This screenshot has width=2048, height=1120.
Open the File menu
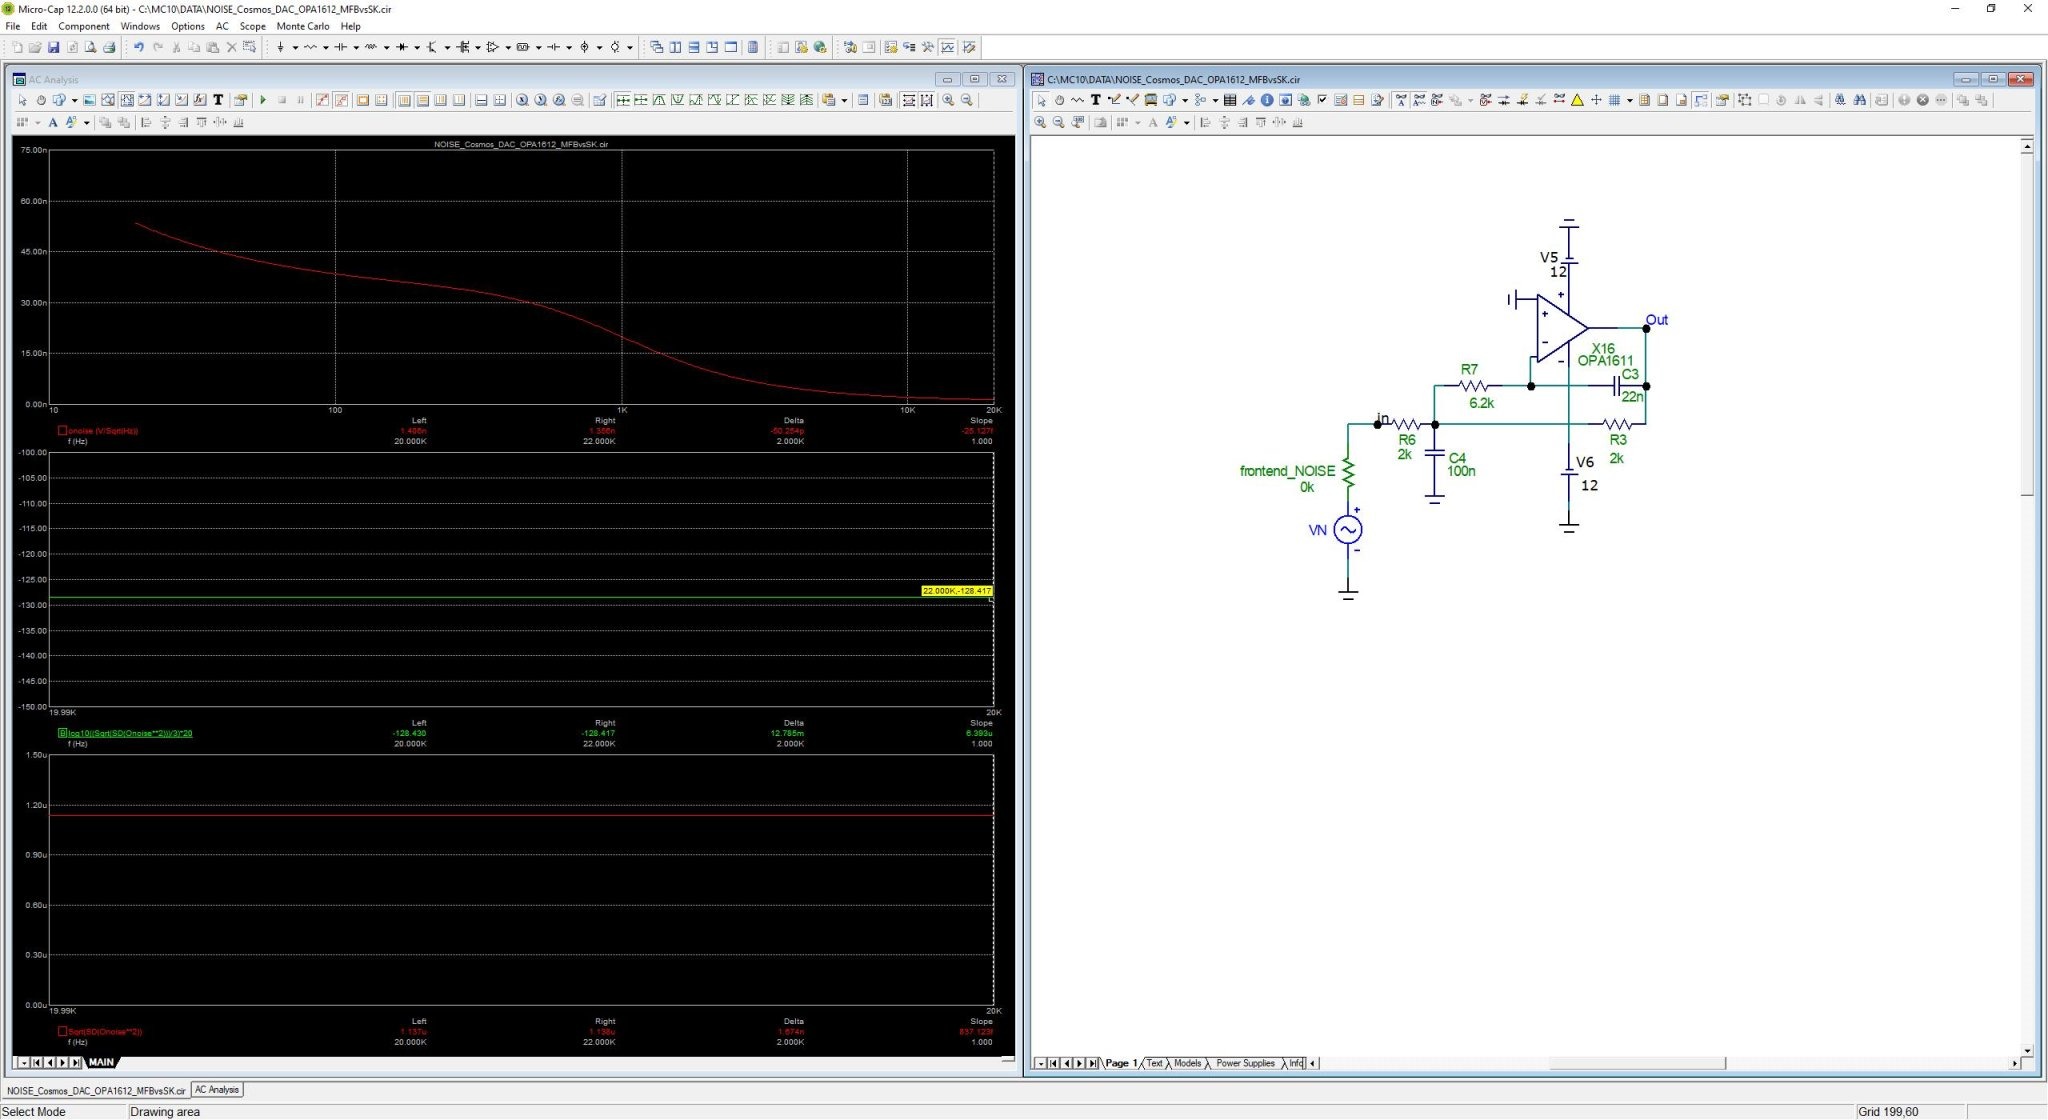(x=13, y=26)
